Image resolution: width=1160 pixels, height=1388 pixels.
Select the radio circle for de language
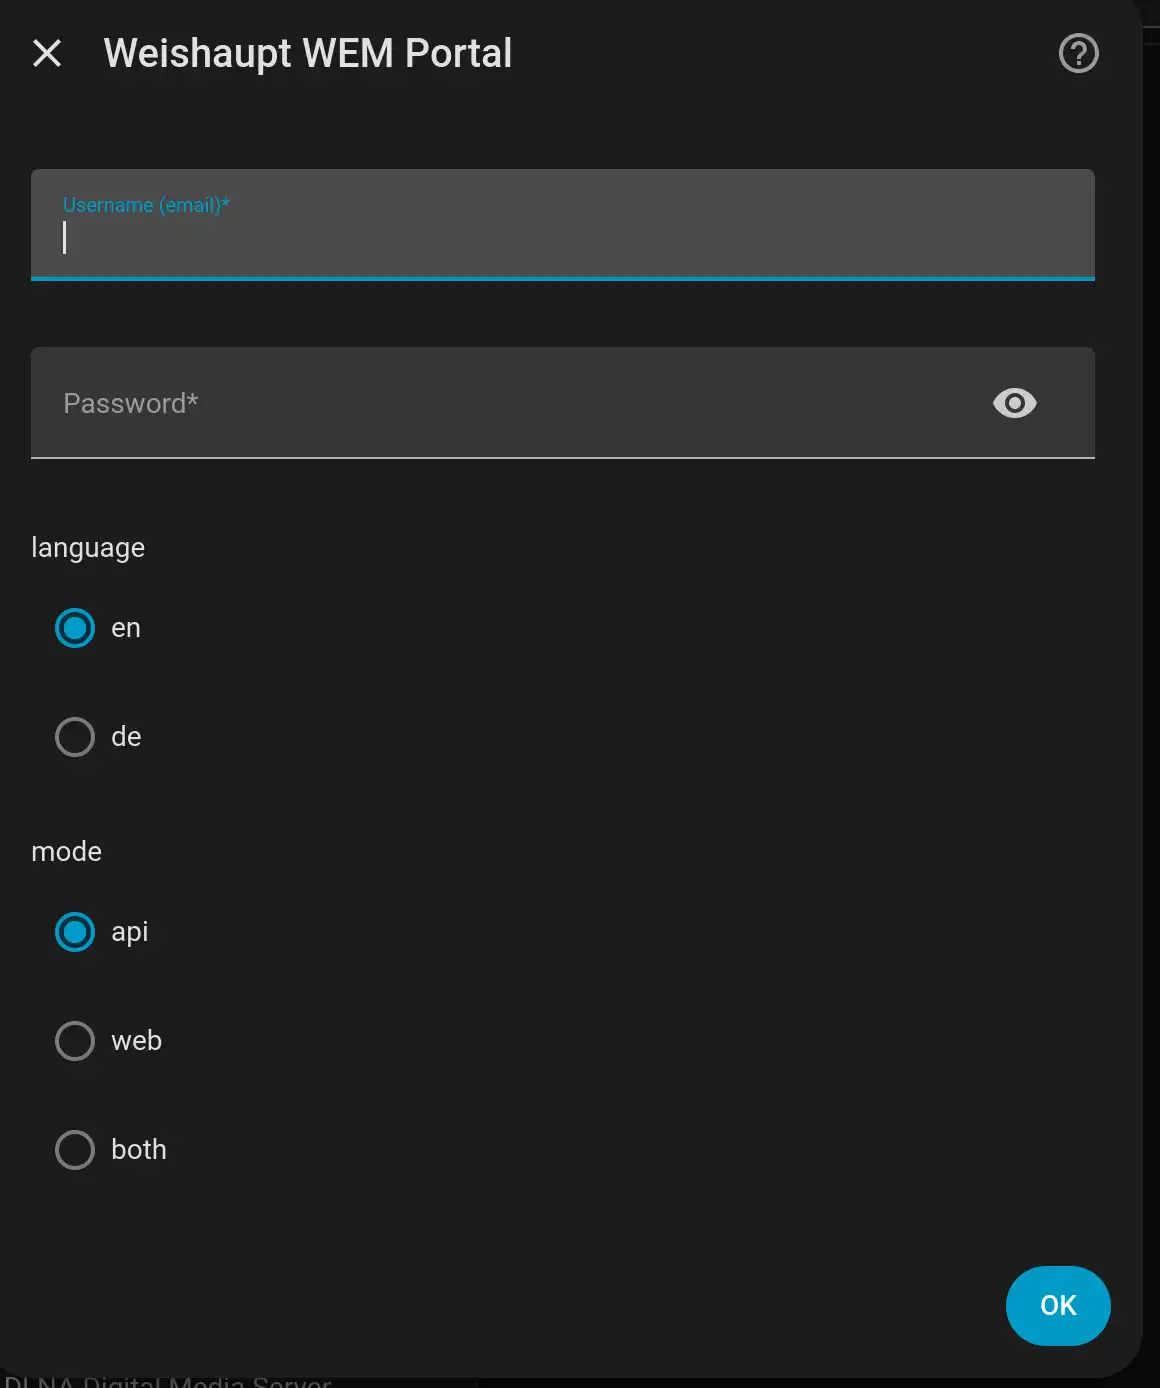coord(75,737)
